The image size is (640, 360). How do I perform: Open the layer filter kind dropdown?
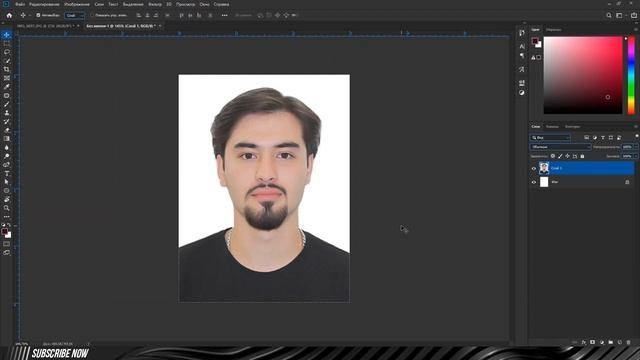[x=550, y=138]
